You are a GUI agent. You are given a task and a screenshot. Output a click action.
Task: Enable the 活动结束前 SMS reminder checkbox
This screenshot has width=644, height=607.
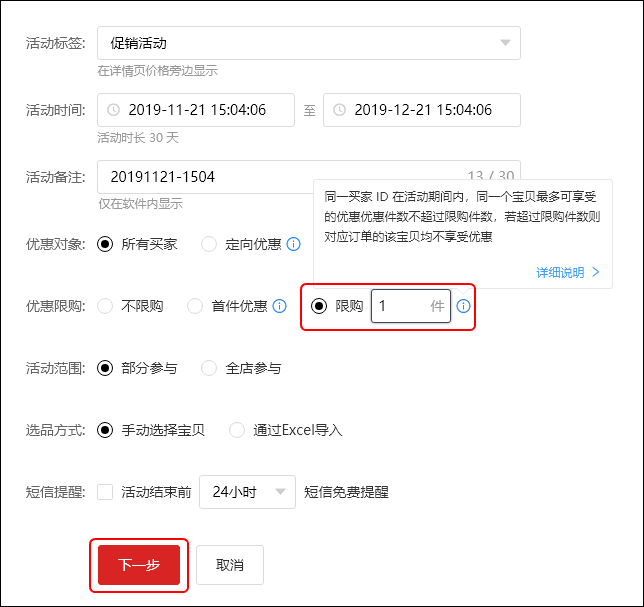point(105,492)
